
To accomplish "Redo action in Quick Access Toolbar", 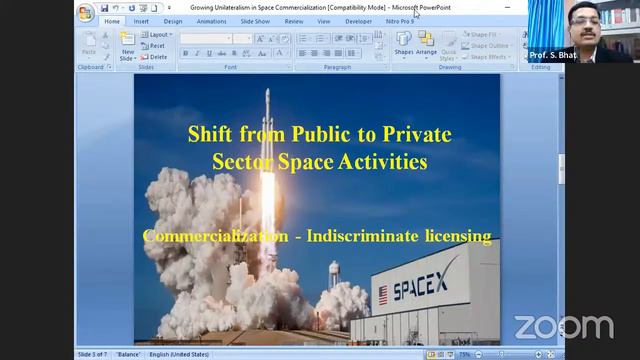I will 131,8.
